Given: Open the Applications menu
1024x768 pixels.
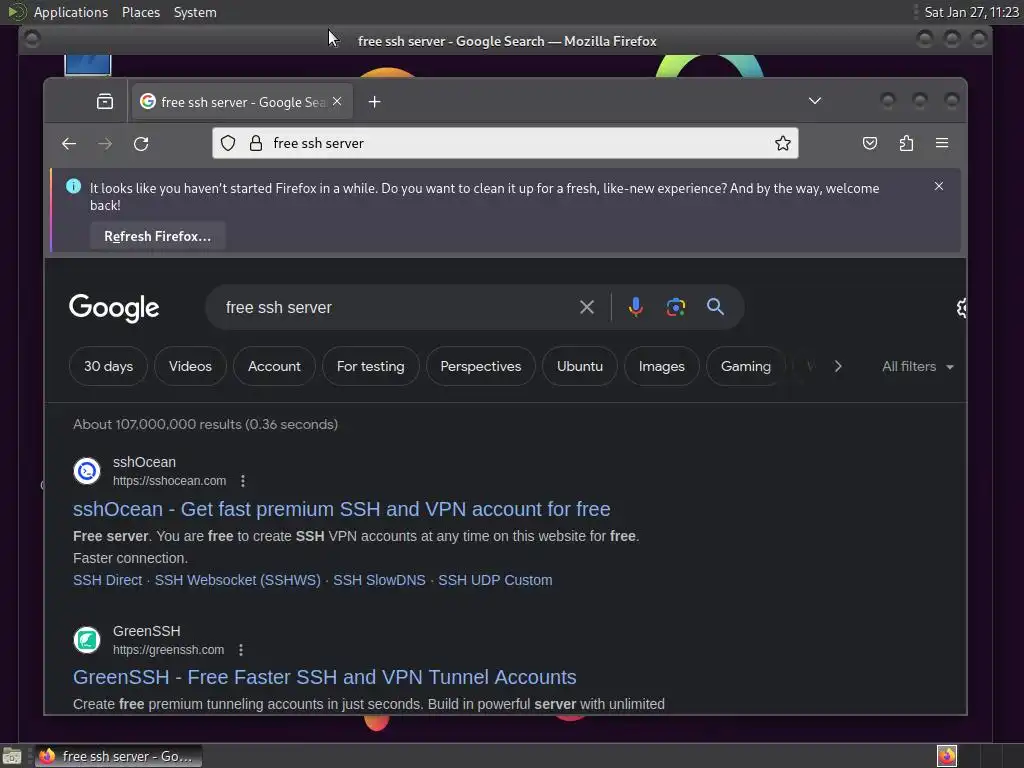Looking at the screenshot, I should [x=71, y=12].
